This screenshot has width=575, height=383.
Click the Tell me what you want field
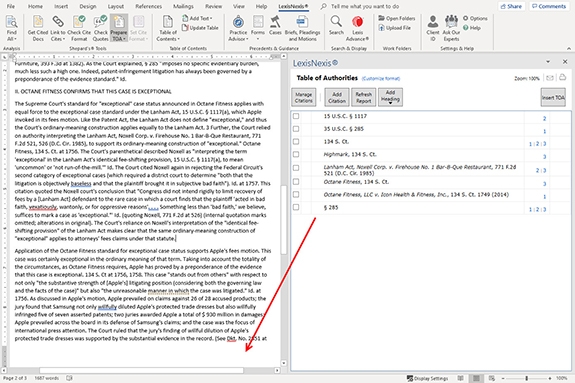point(365,6)
